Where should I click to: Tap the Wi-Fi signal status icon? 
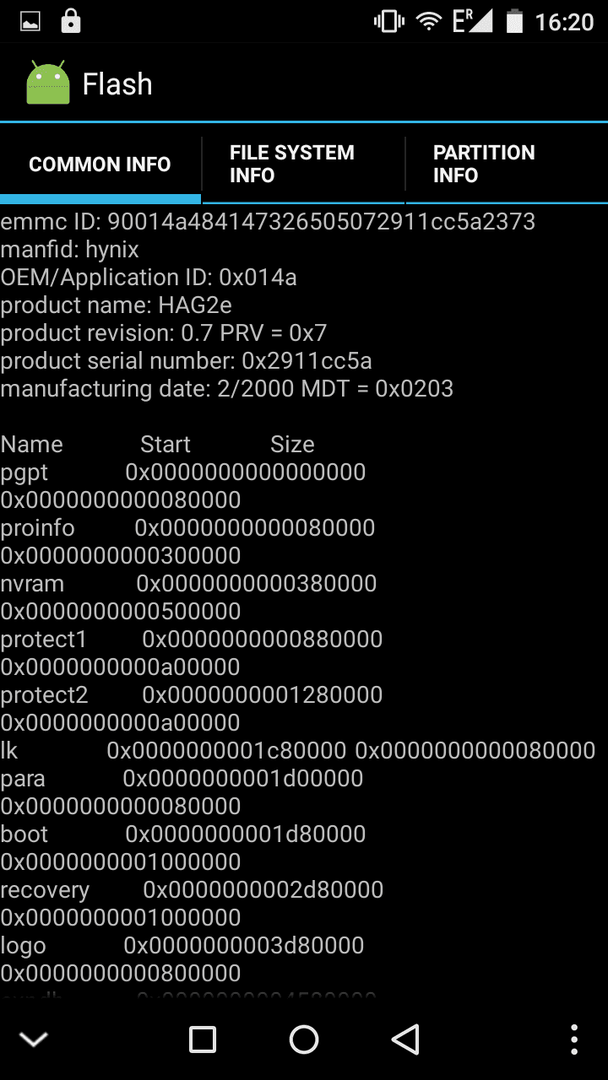click(x=429, y=22)
